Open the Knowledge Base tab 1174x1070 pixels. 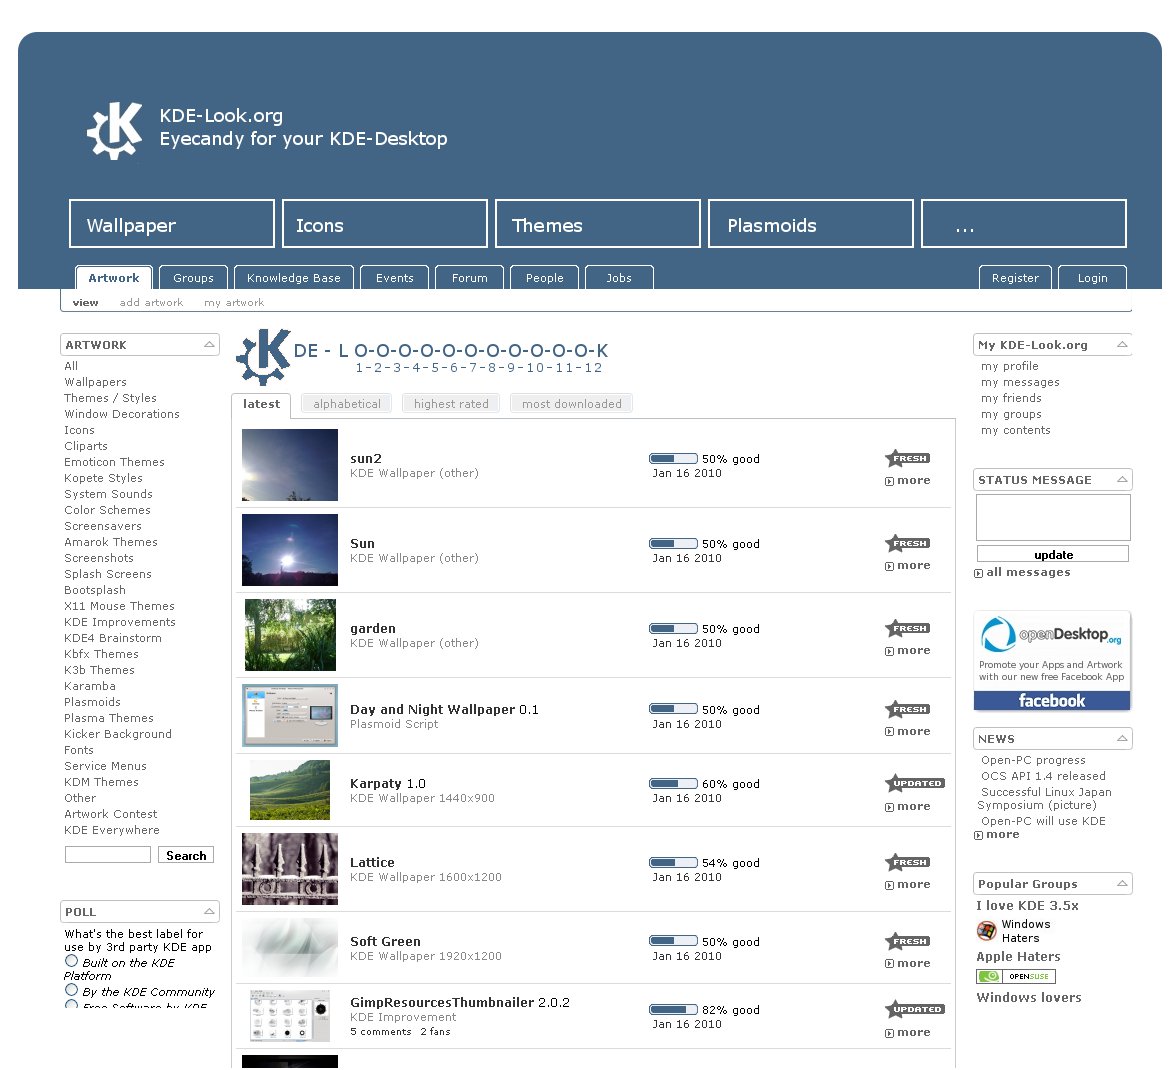click(x=294, y=278)
